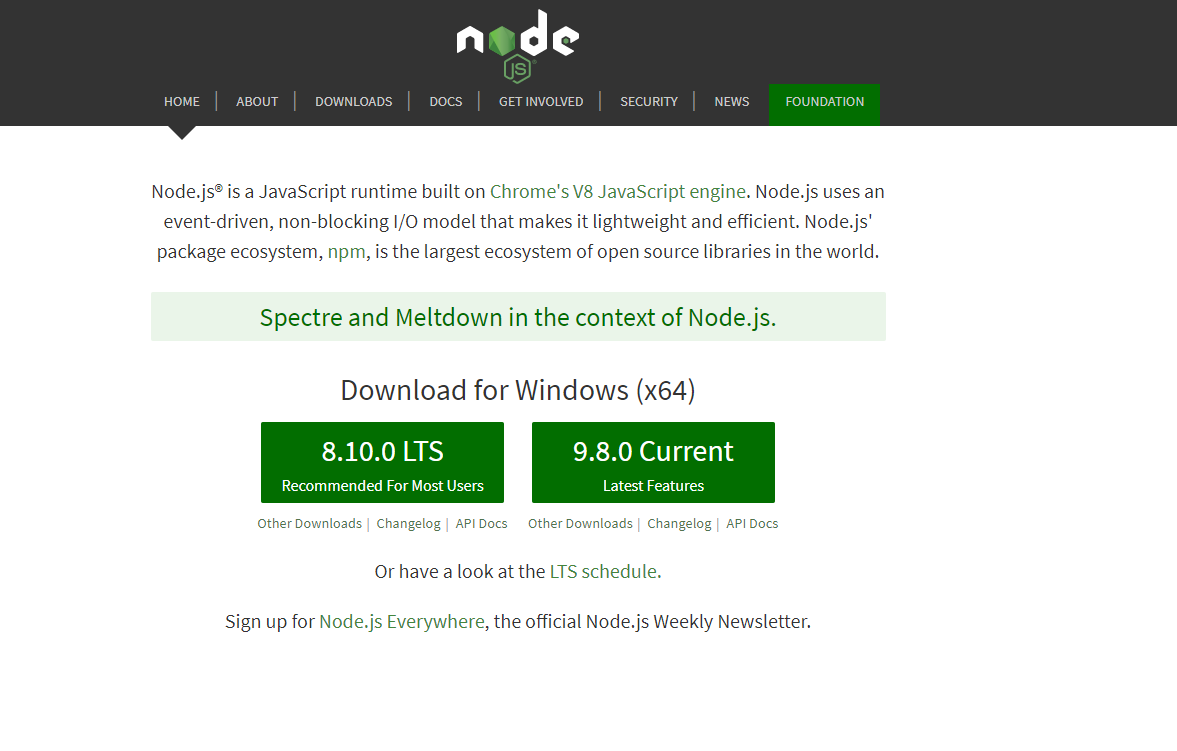Follow Chrome's V8 JavaScript engine link
Viewport: 1177px width, 751px height.
pyautogui.click(x=618, y=192)
